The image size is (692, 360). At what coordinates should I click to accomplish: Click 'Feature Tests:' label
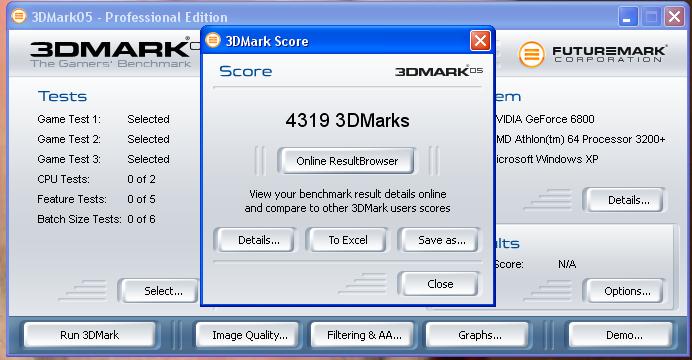click(72, 199)
